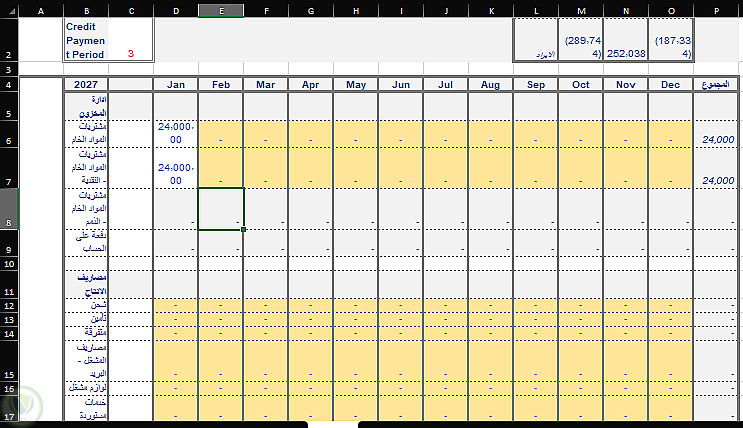
Task: Click the red "3" credit period value
Action: 131,54
